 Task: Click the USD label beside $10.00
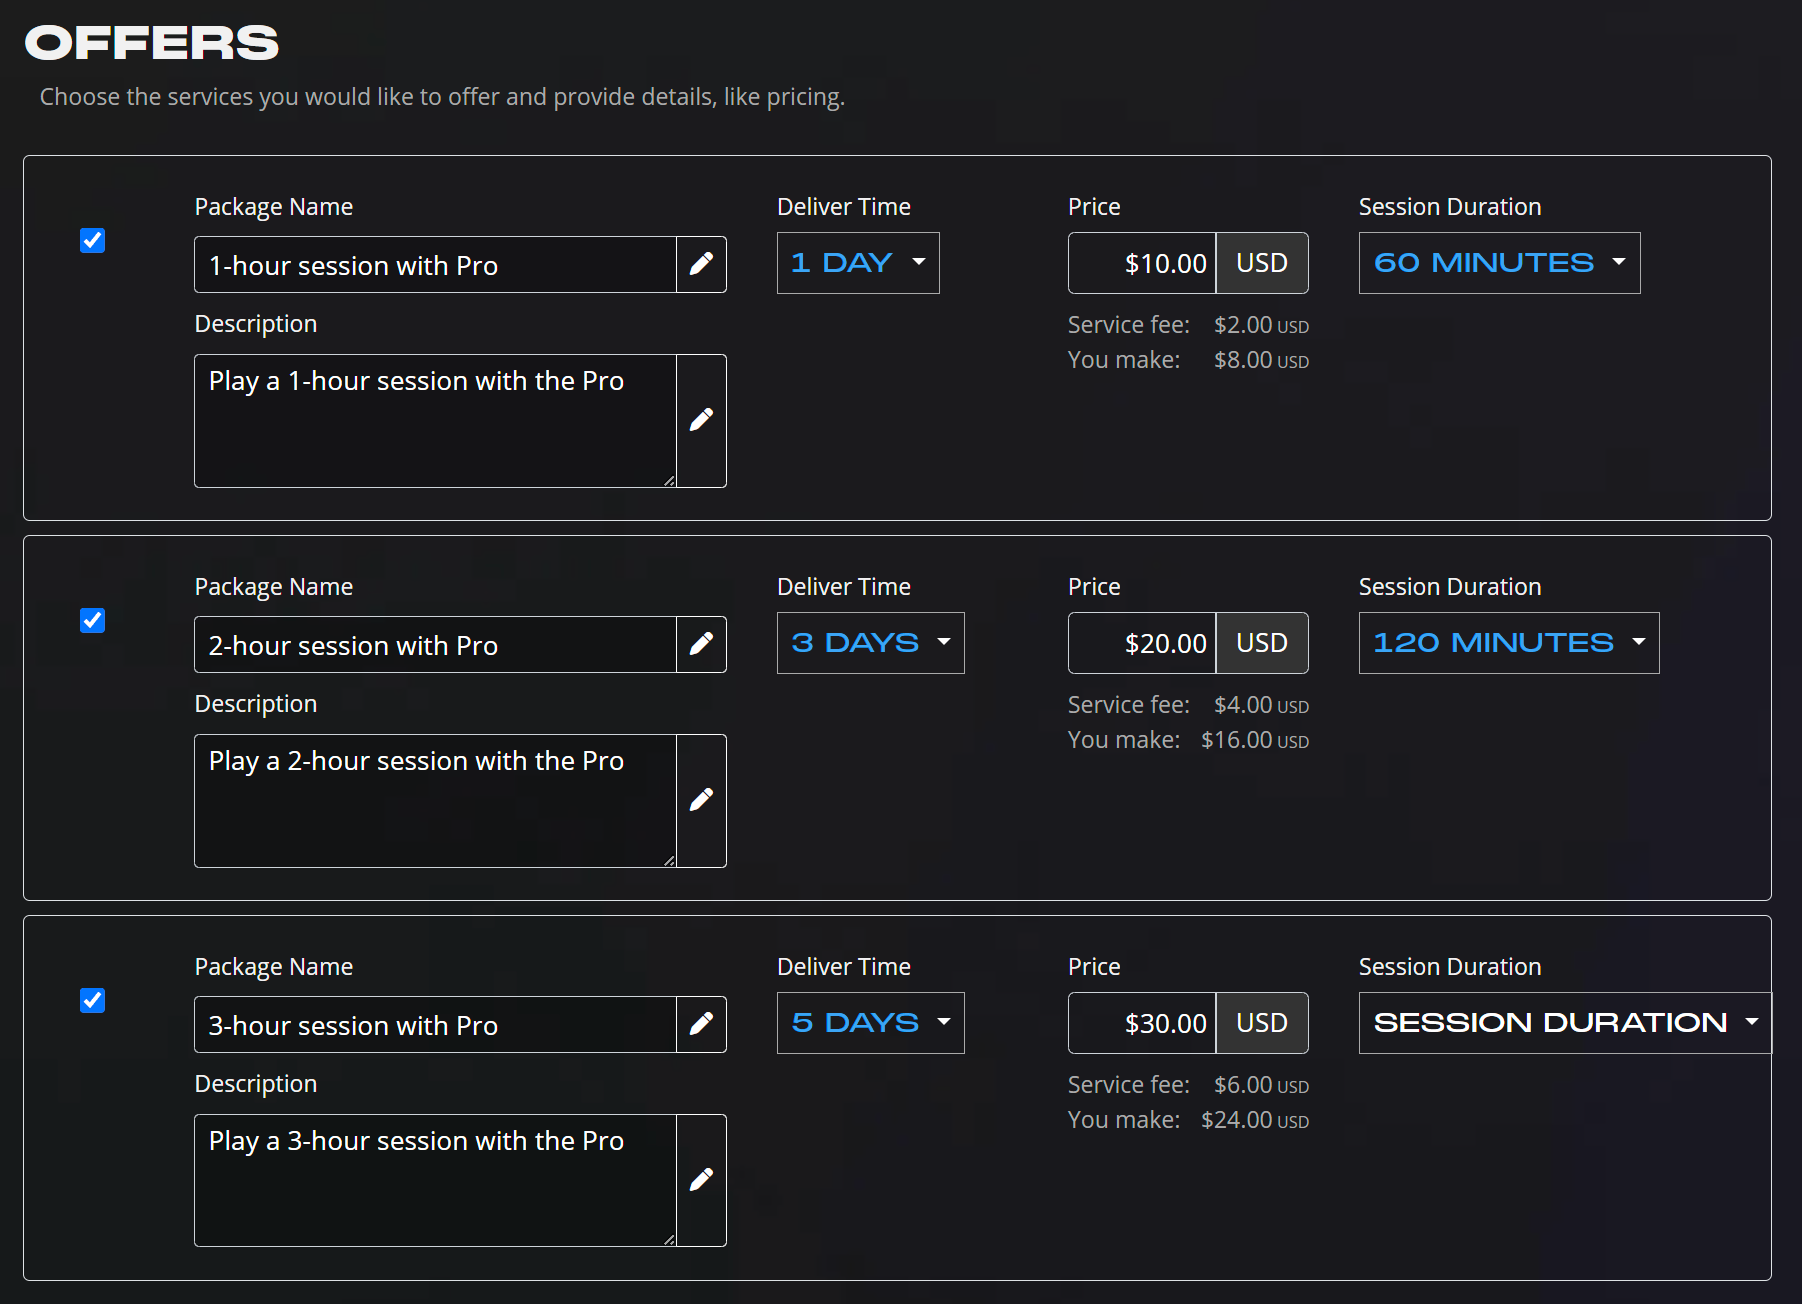pyautogui.click(x=1262, y=263)
